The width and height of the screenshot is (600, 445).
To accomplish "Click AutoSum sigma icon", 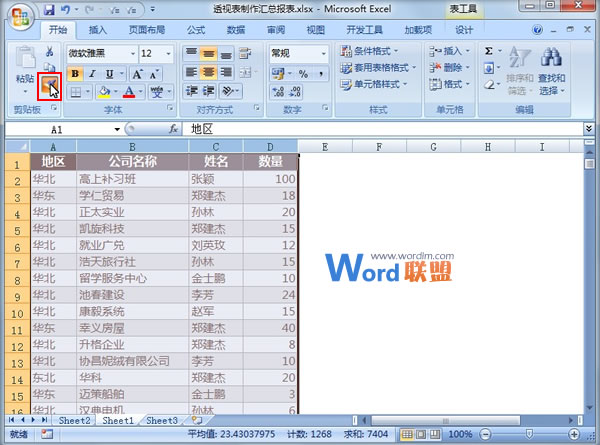I will pyautogui.click(x=489, y=51).
